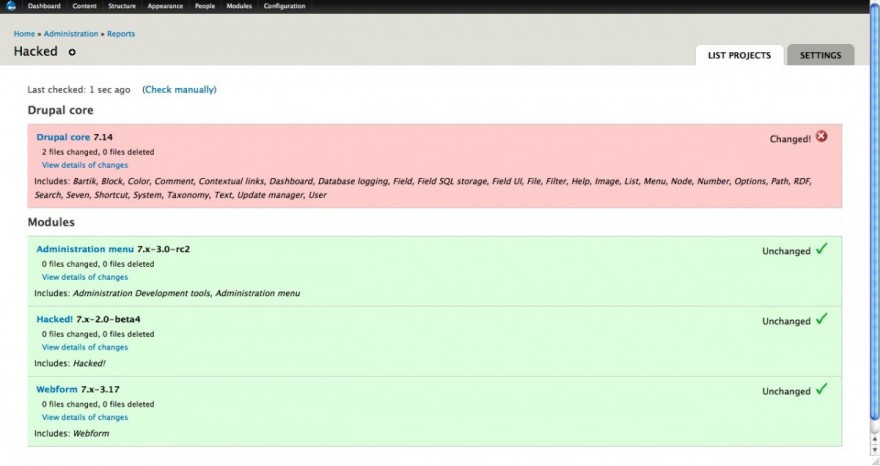Open the Settings tab

click(x=820, y=55)
